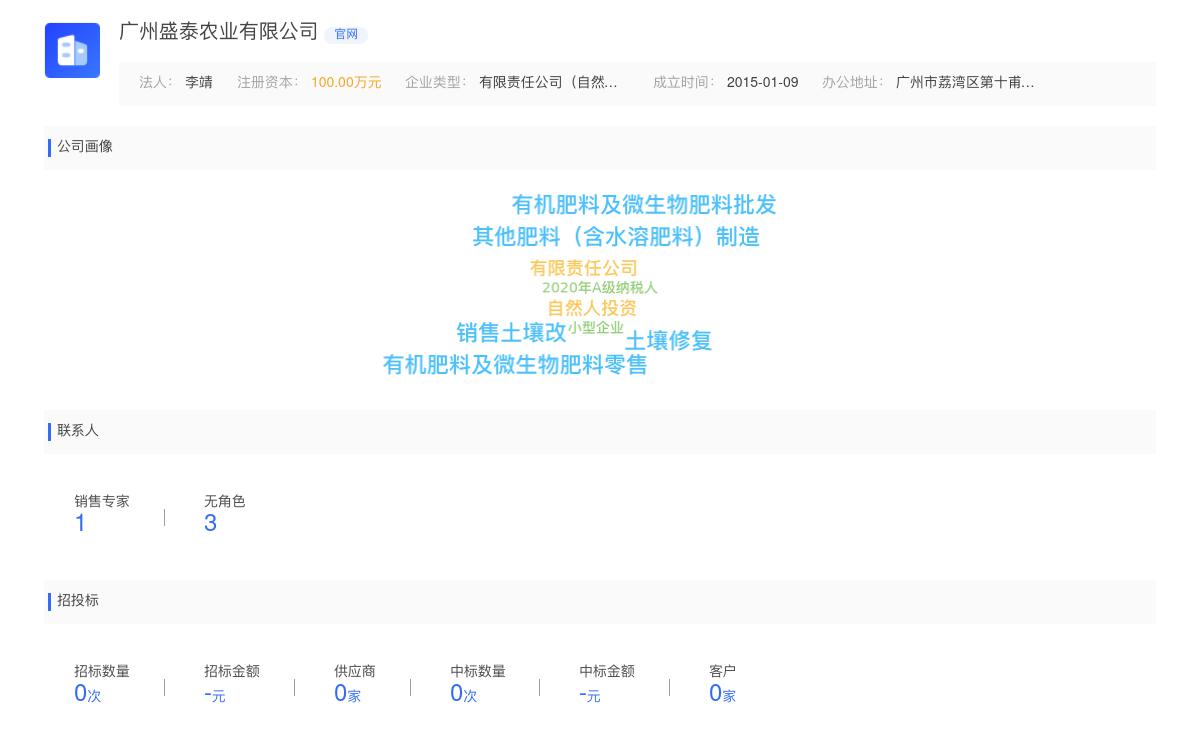Click the 客户 label
The image size is (1200, 752).
point(723,671)
